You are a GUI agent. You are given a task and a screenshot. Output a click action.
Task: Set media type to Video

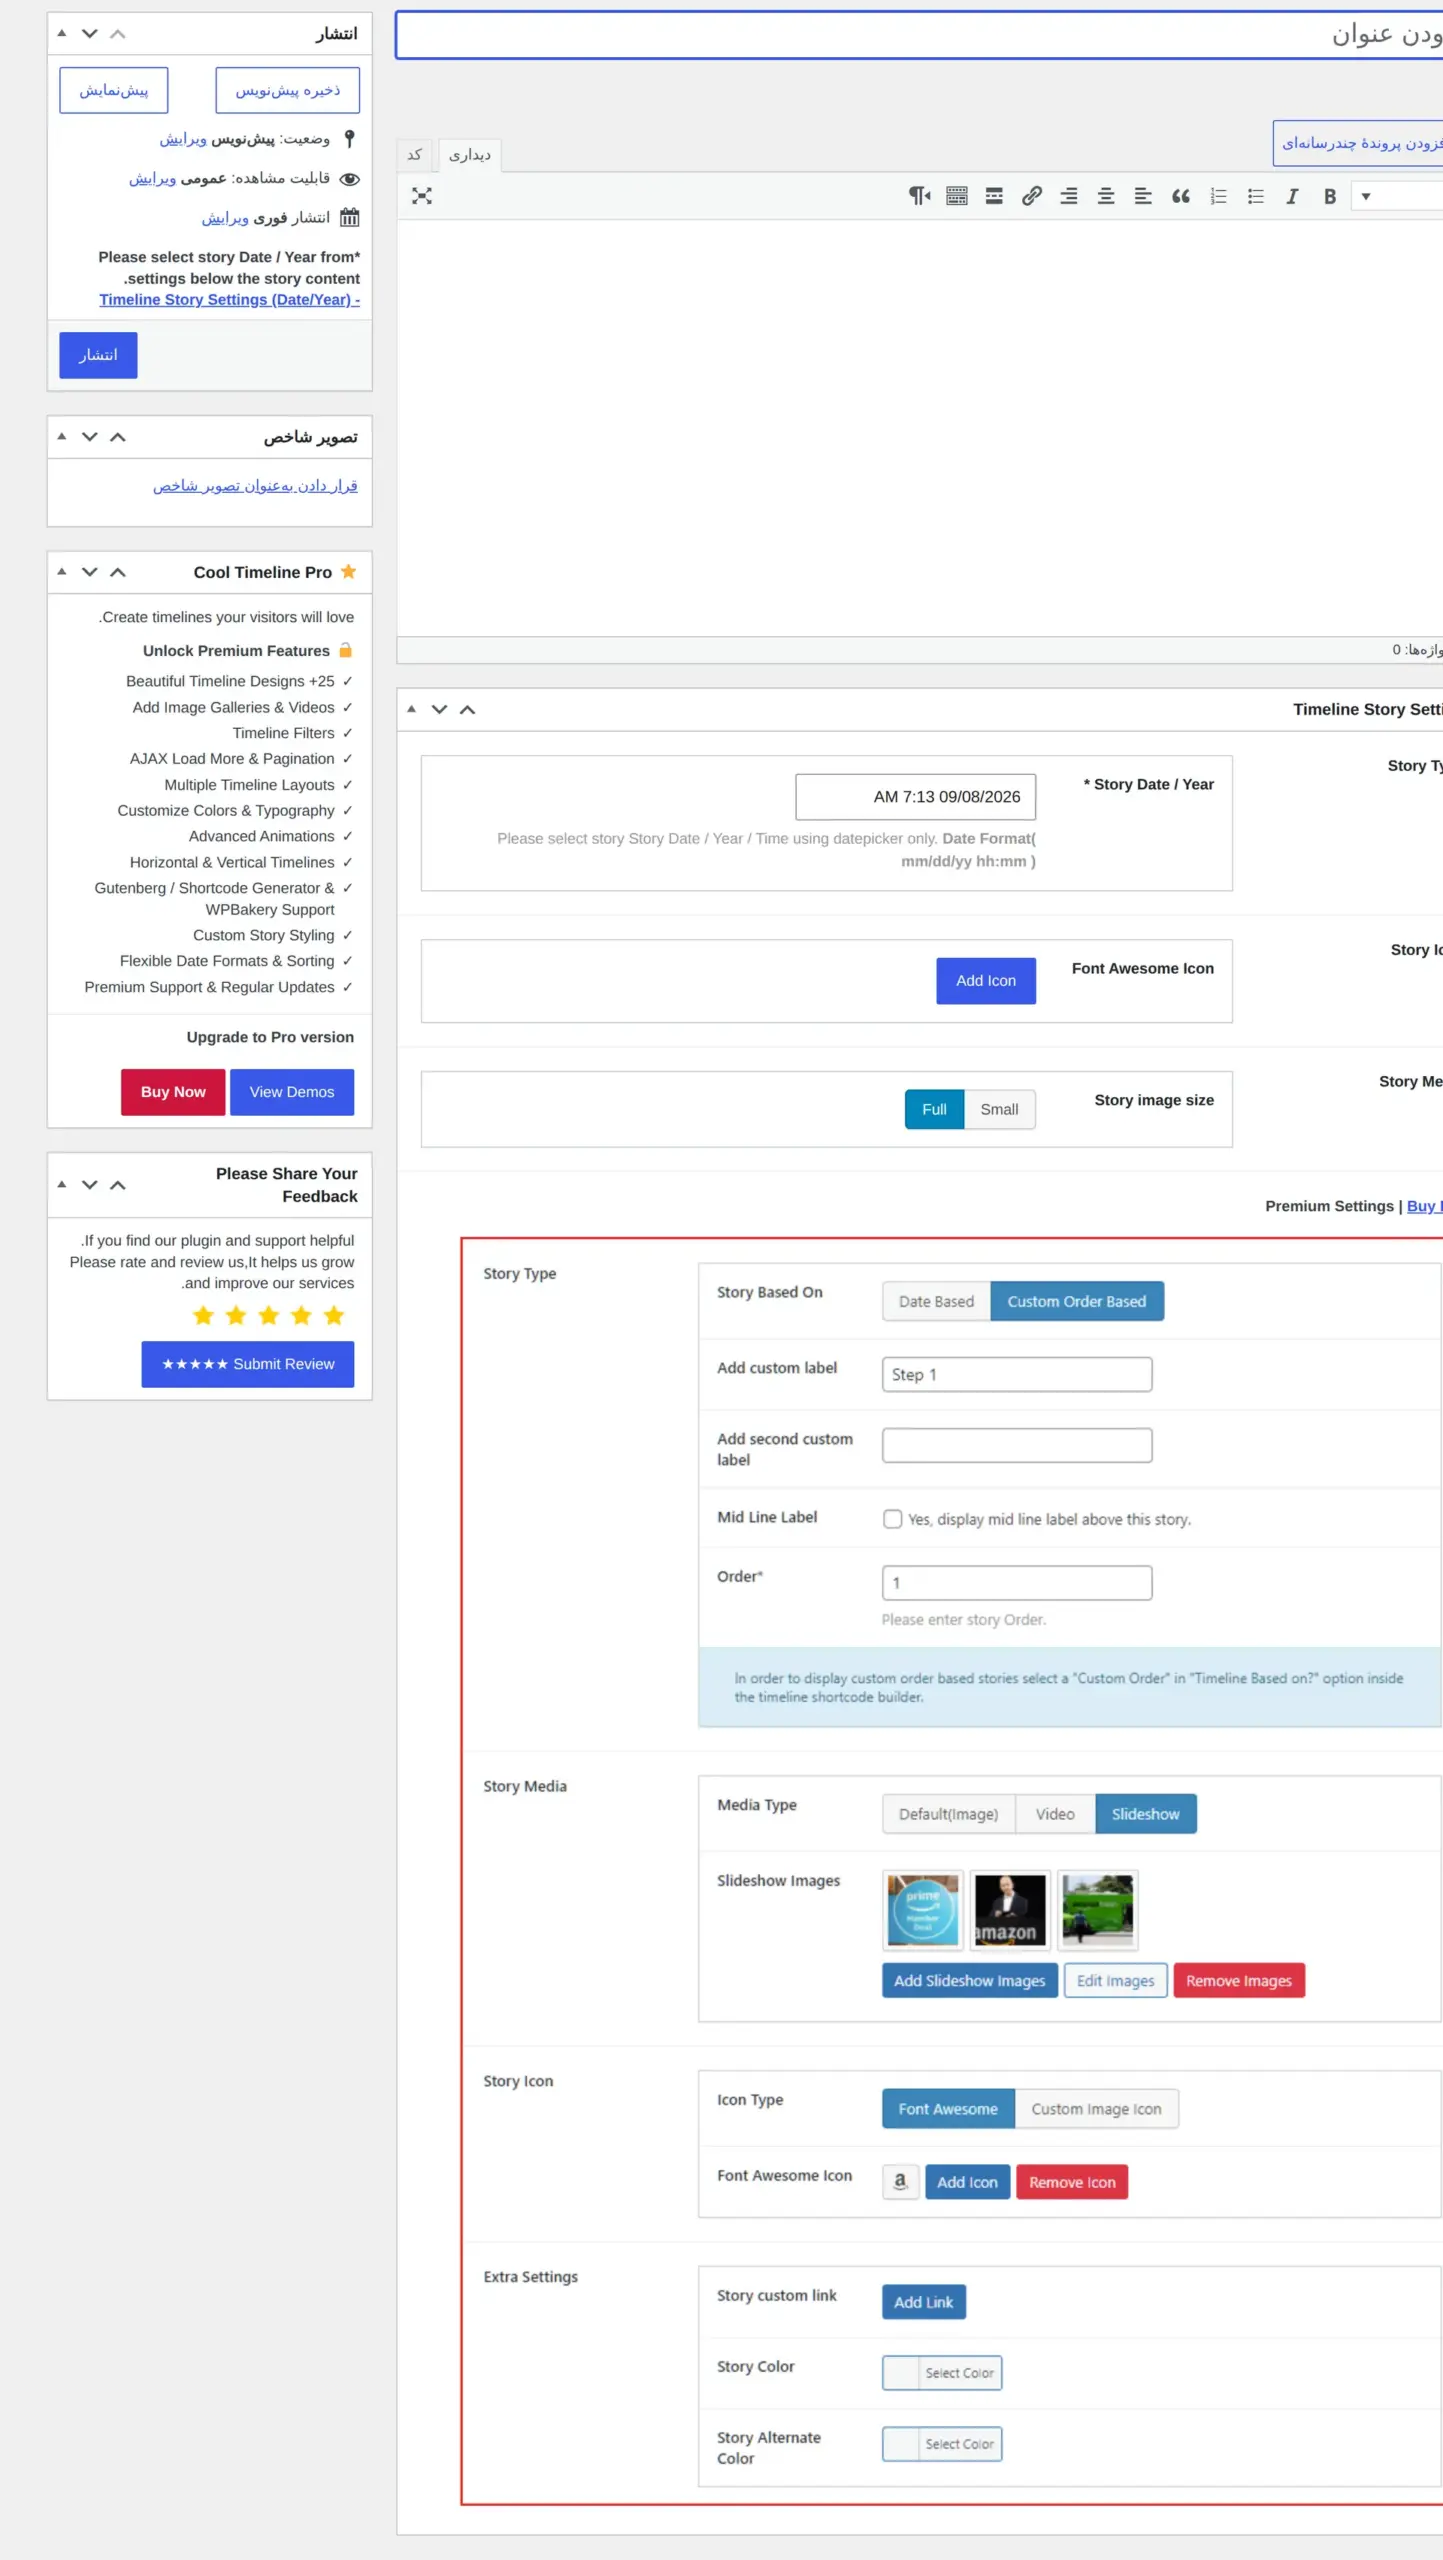tap(1055, 1813)
